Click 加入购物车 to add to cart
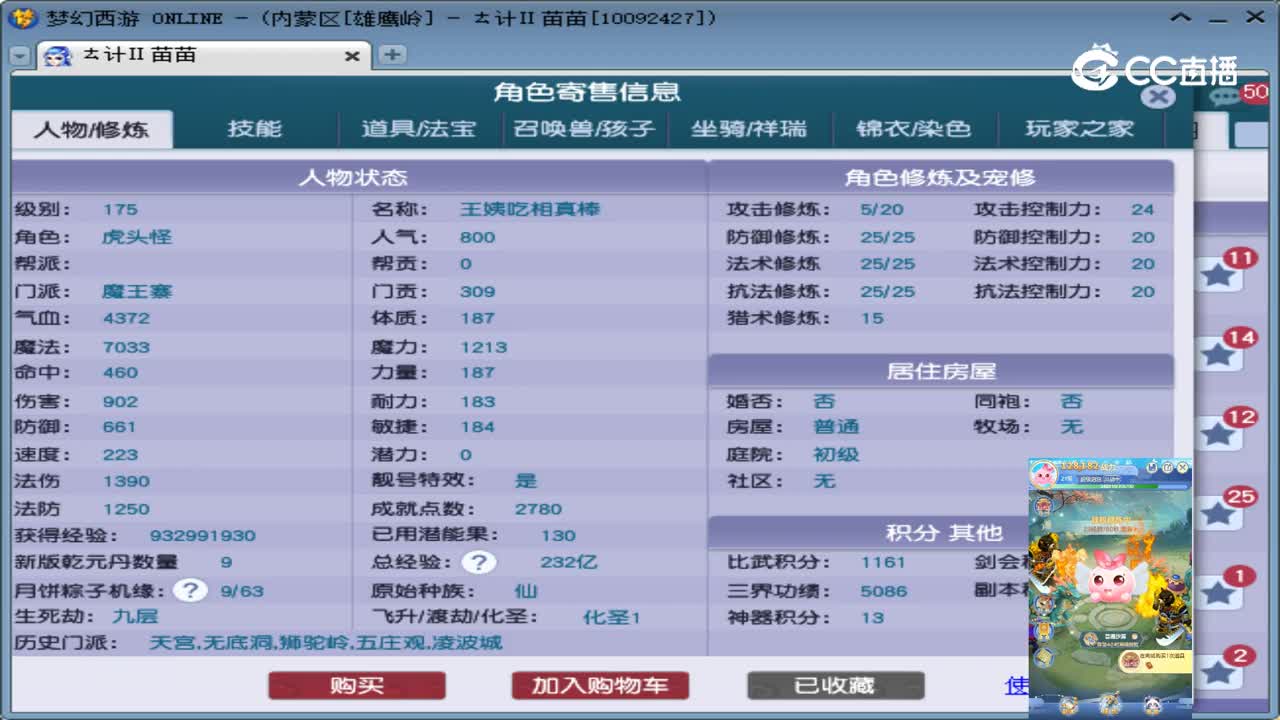 600,686
